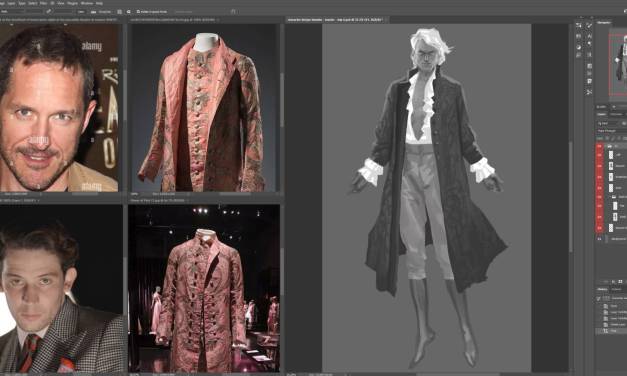Open the Pass Through blend mode dropdown
The height and width of the screenshot is (376, 627).
[x=611, y=131]
